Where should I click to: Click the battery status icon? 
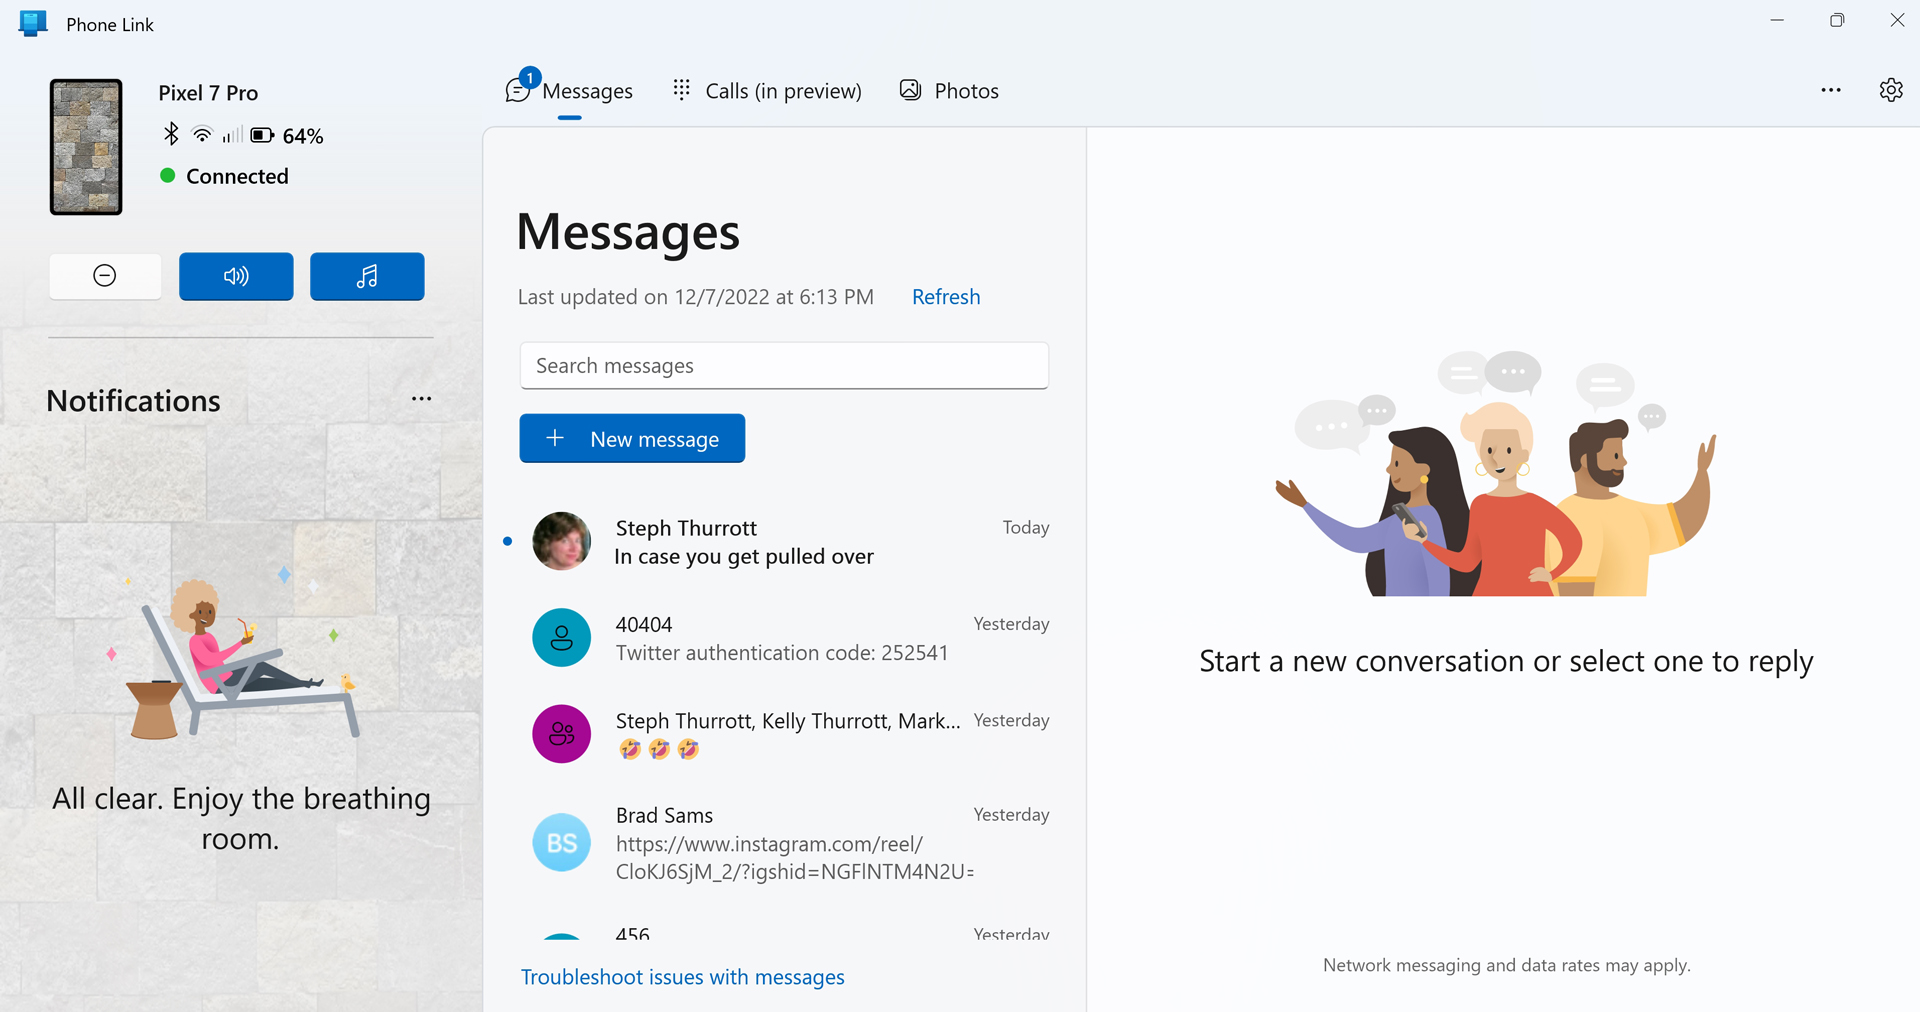tap(263, 135)
